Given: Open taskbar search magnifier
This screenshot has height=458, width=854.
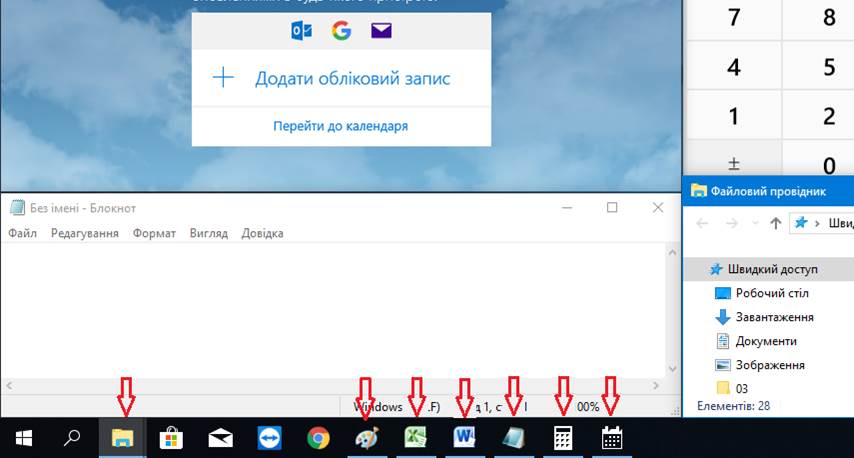Looking at the screenshot, I should click(72, 437).
